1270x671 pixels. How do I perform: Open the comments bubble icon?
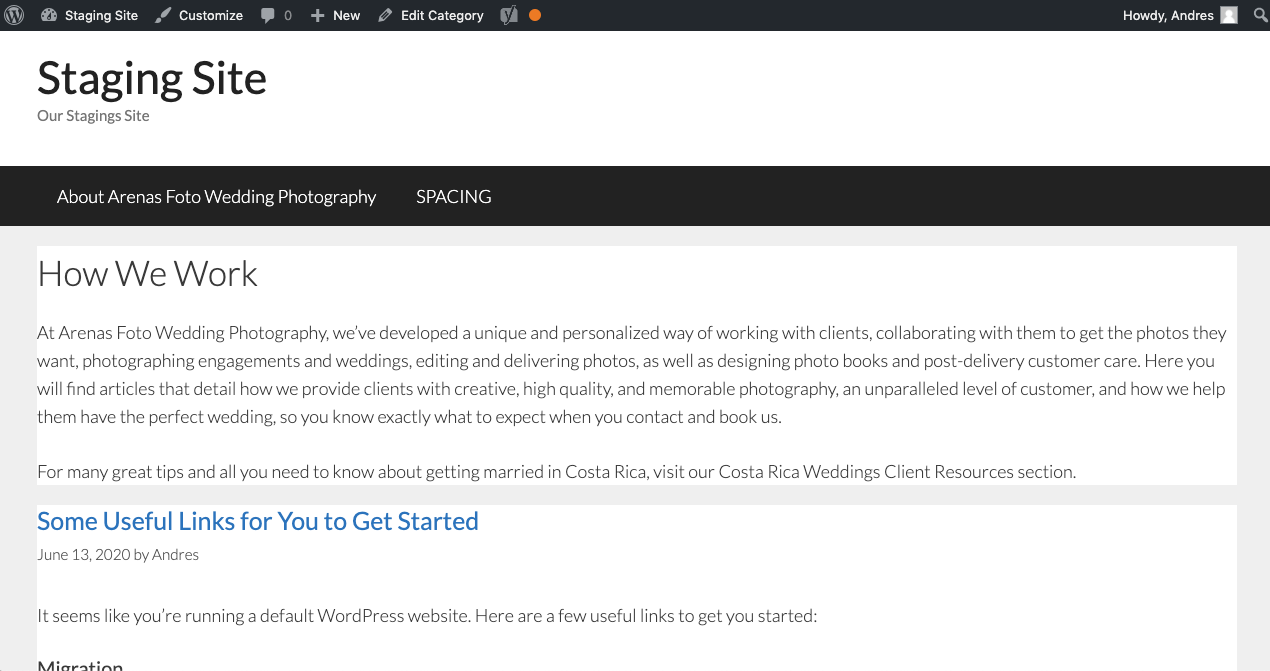tap(267, 15)
